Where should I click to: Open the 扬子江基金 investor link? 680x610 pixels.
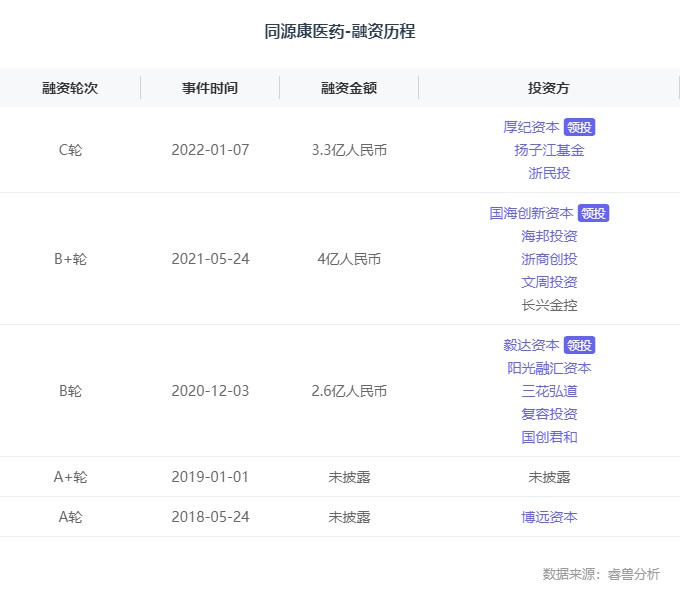[549, 150]
